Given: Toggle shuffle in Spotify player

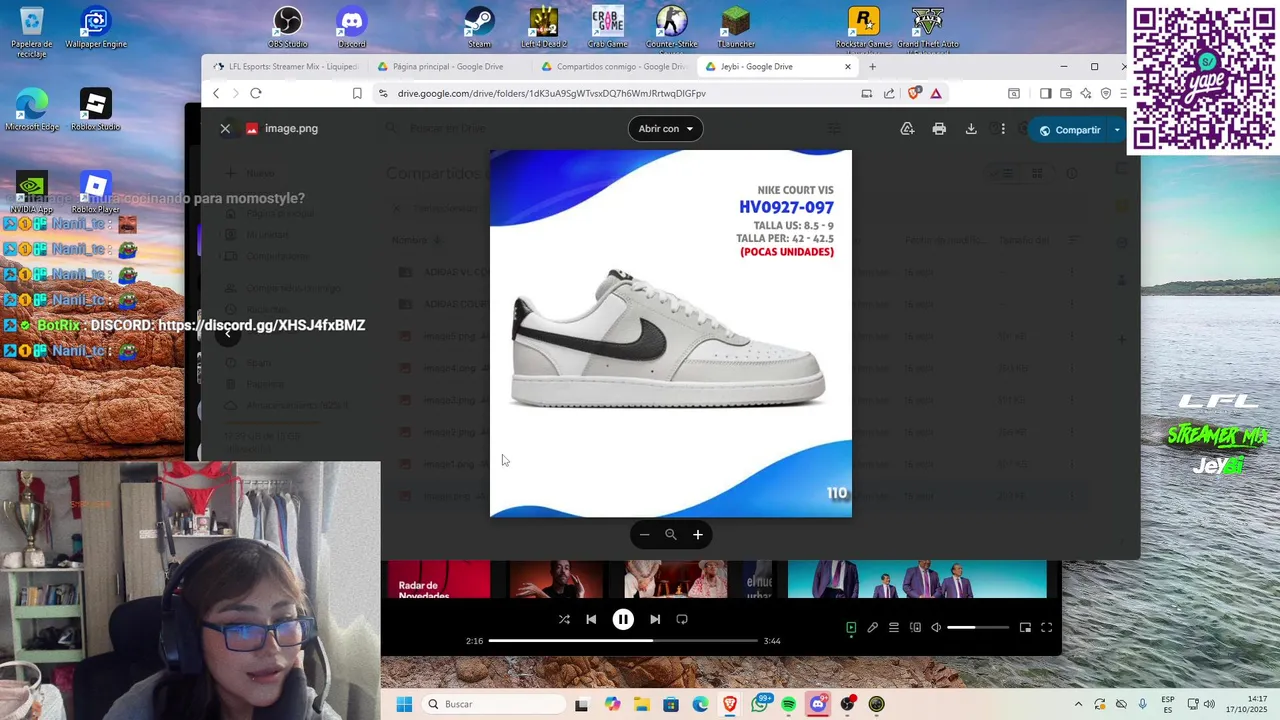Looking at the screenshot, I should click(564, 619).
